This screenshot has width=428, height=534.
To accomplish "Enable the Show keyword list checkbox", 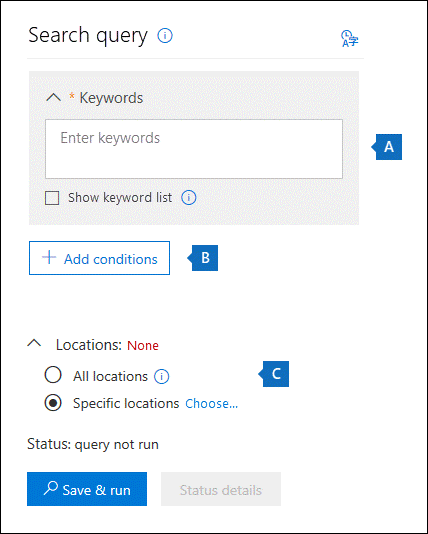I will point(52,198).
